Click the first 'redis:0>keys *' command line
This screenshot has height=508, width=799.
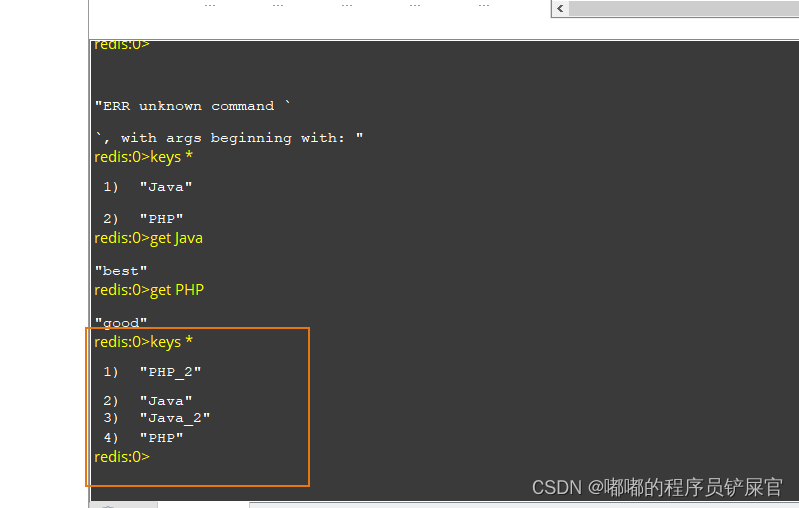[143, 157]
